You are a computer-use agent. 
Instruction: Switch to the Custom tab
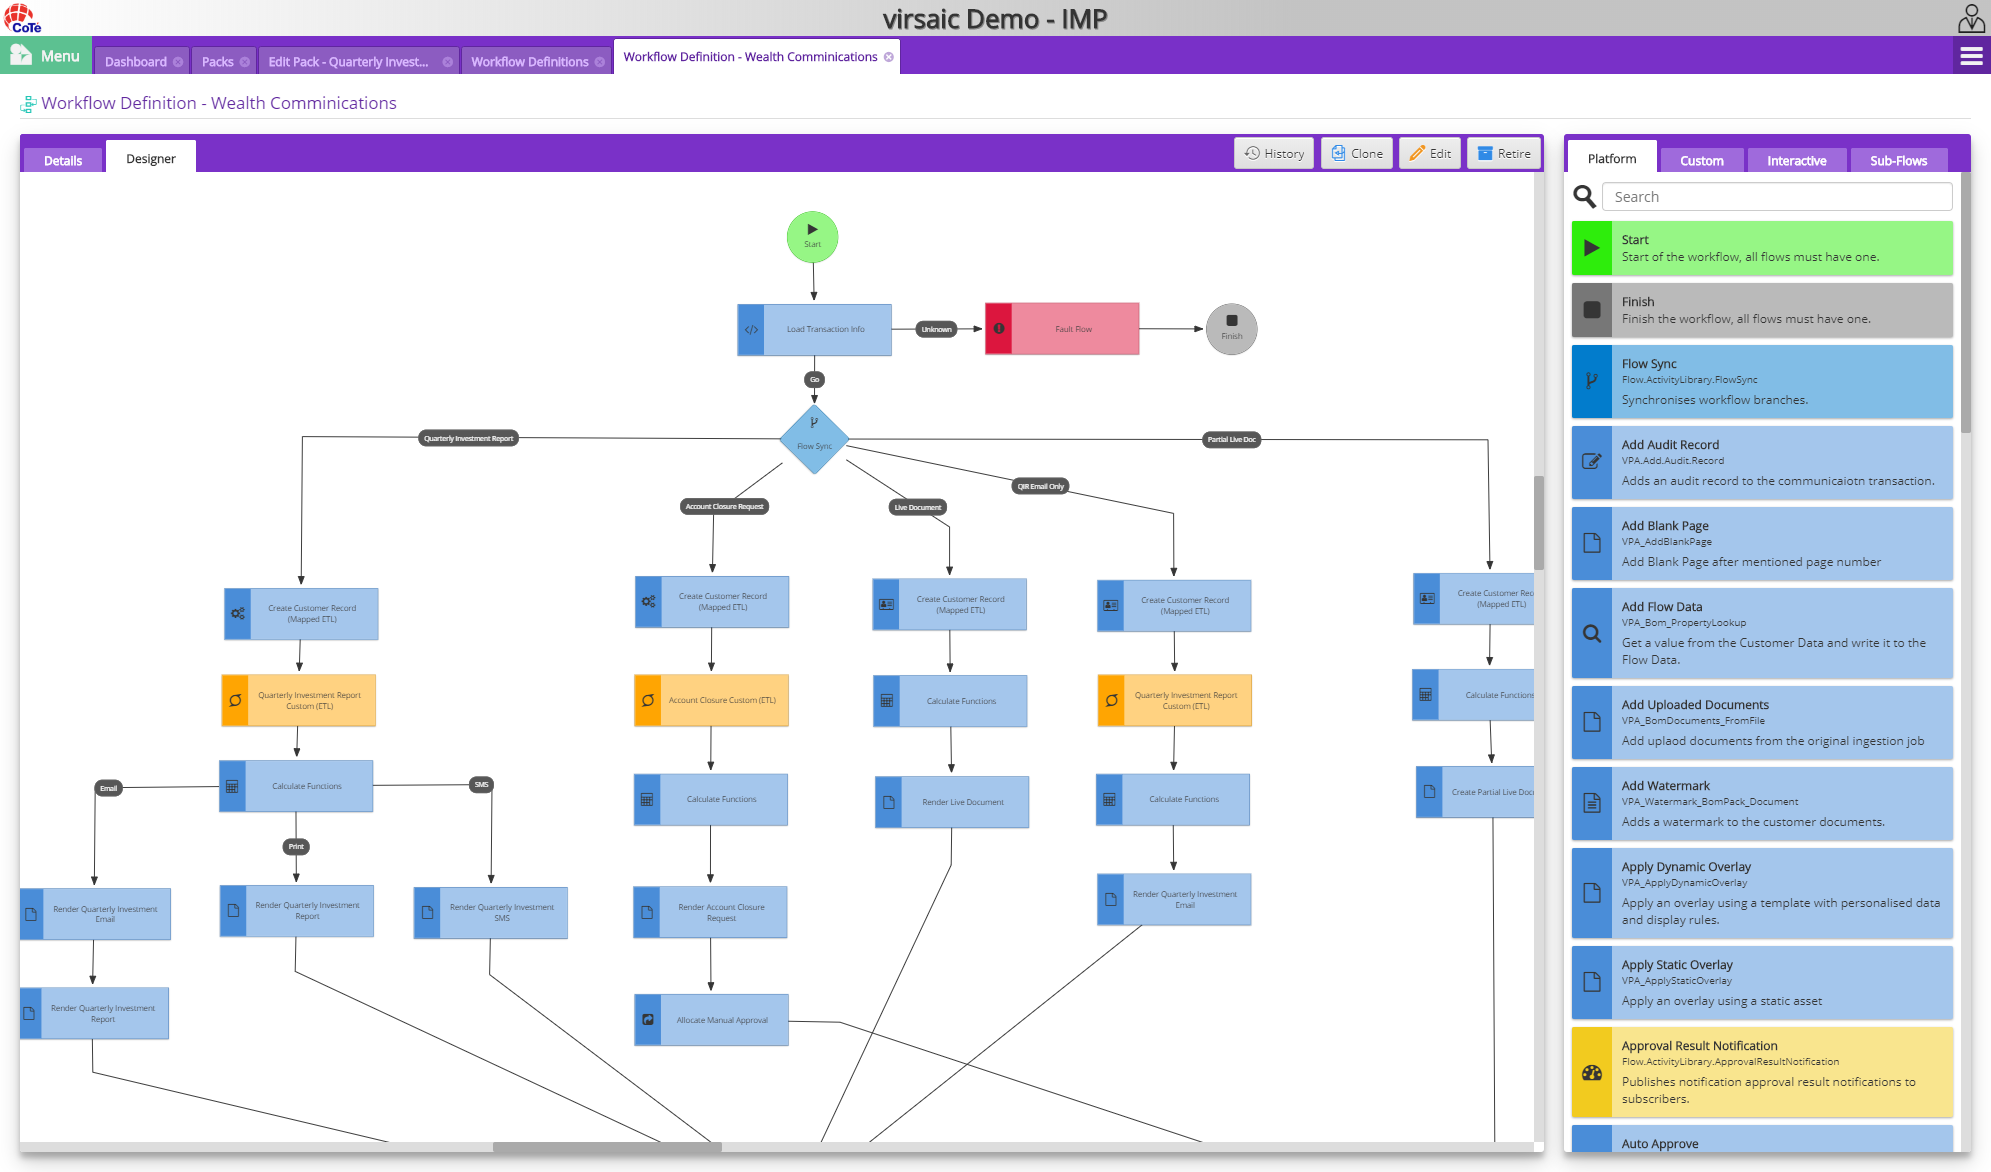coord(1702,160)
